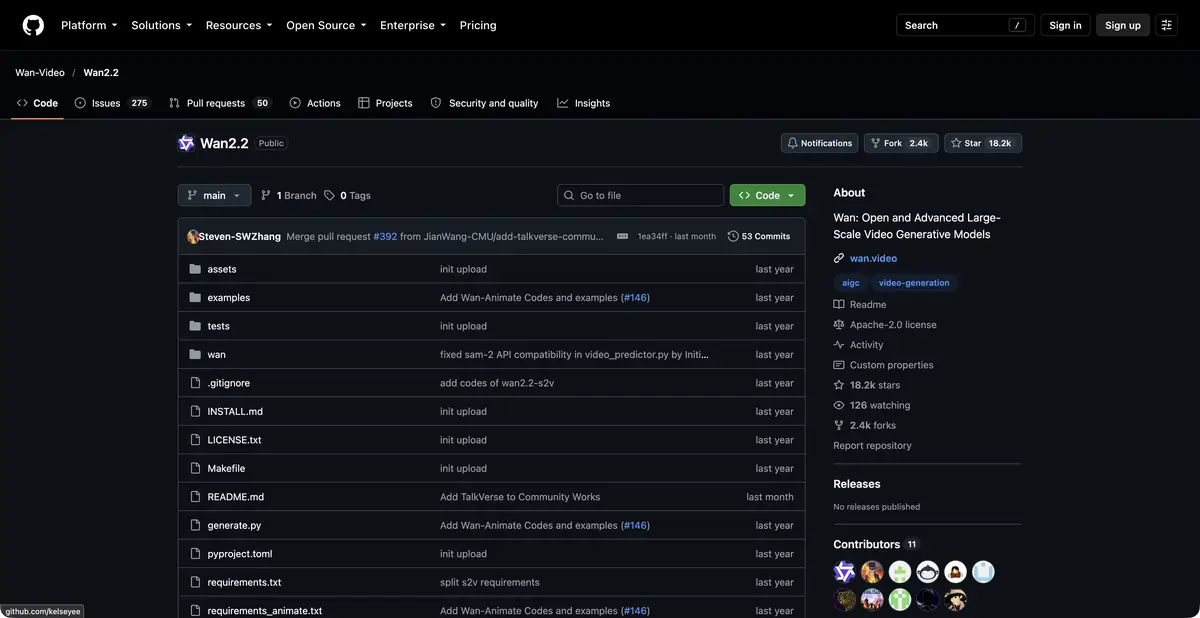Open the green Code dropdown button

[x=767, y=196]
